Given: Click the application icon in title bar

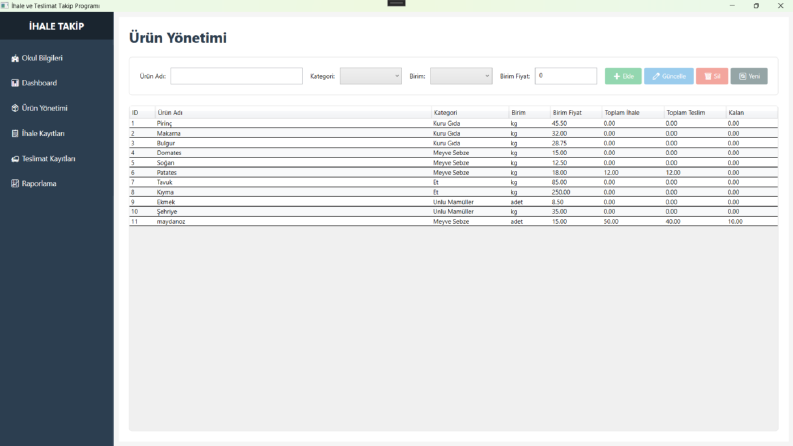Looking at the screenshot, I should tap(5, 6).
